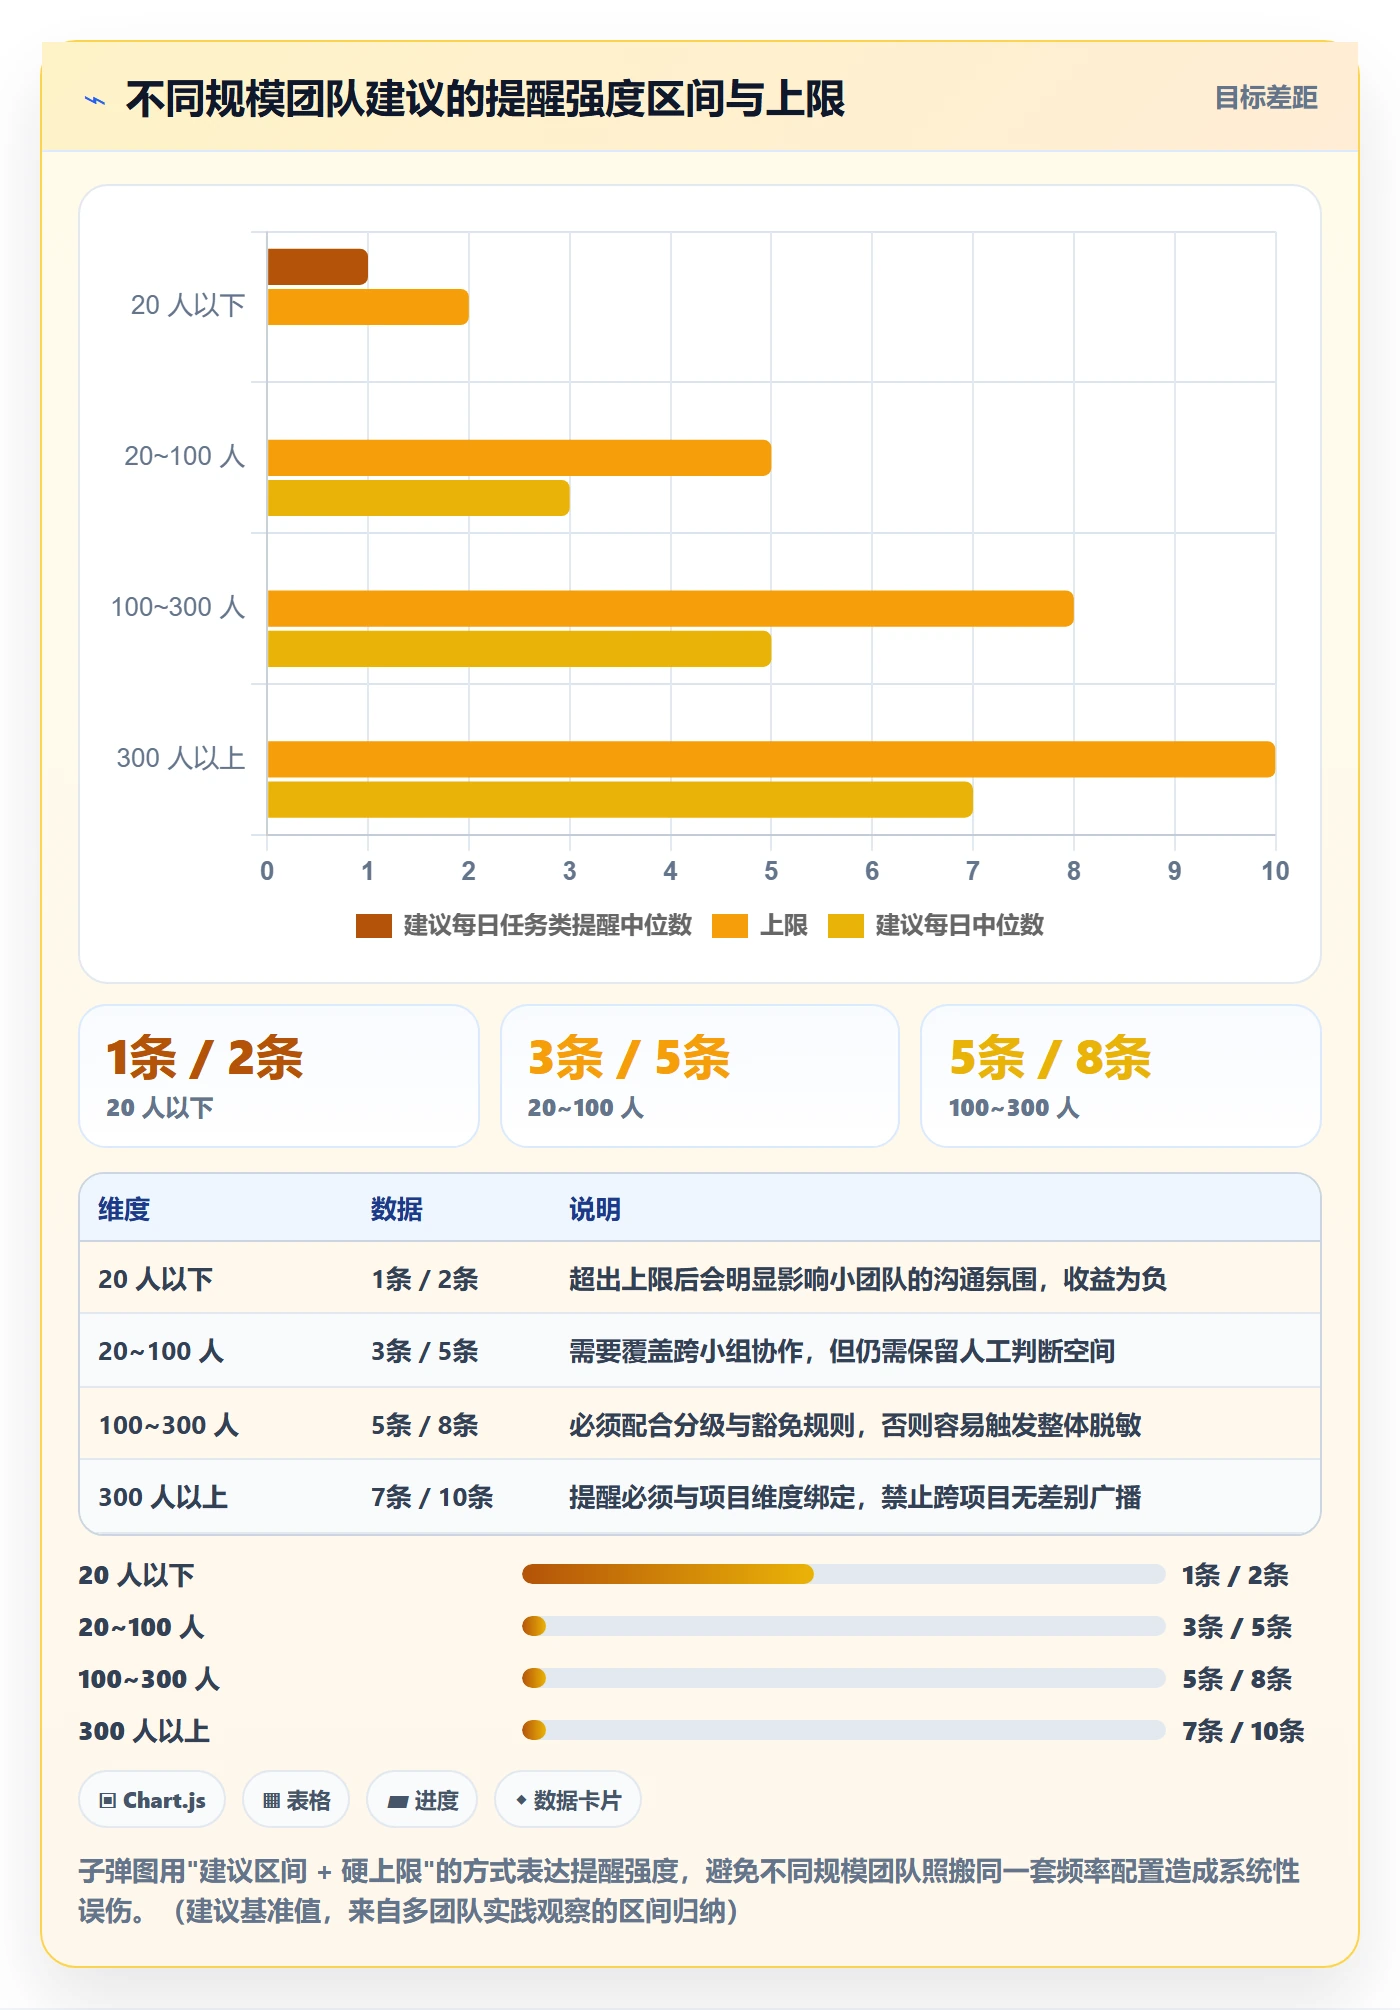Click the 300 人以上 chart axis label
Image resolution: width=1400 pixels, height=2010 pixels.
(181, 758)
